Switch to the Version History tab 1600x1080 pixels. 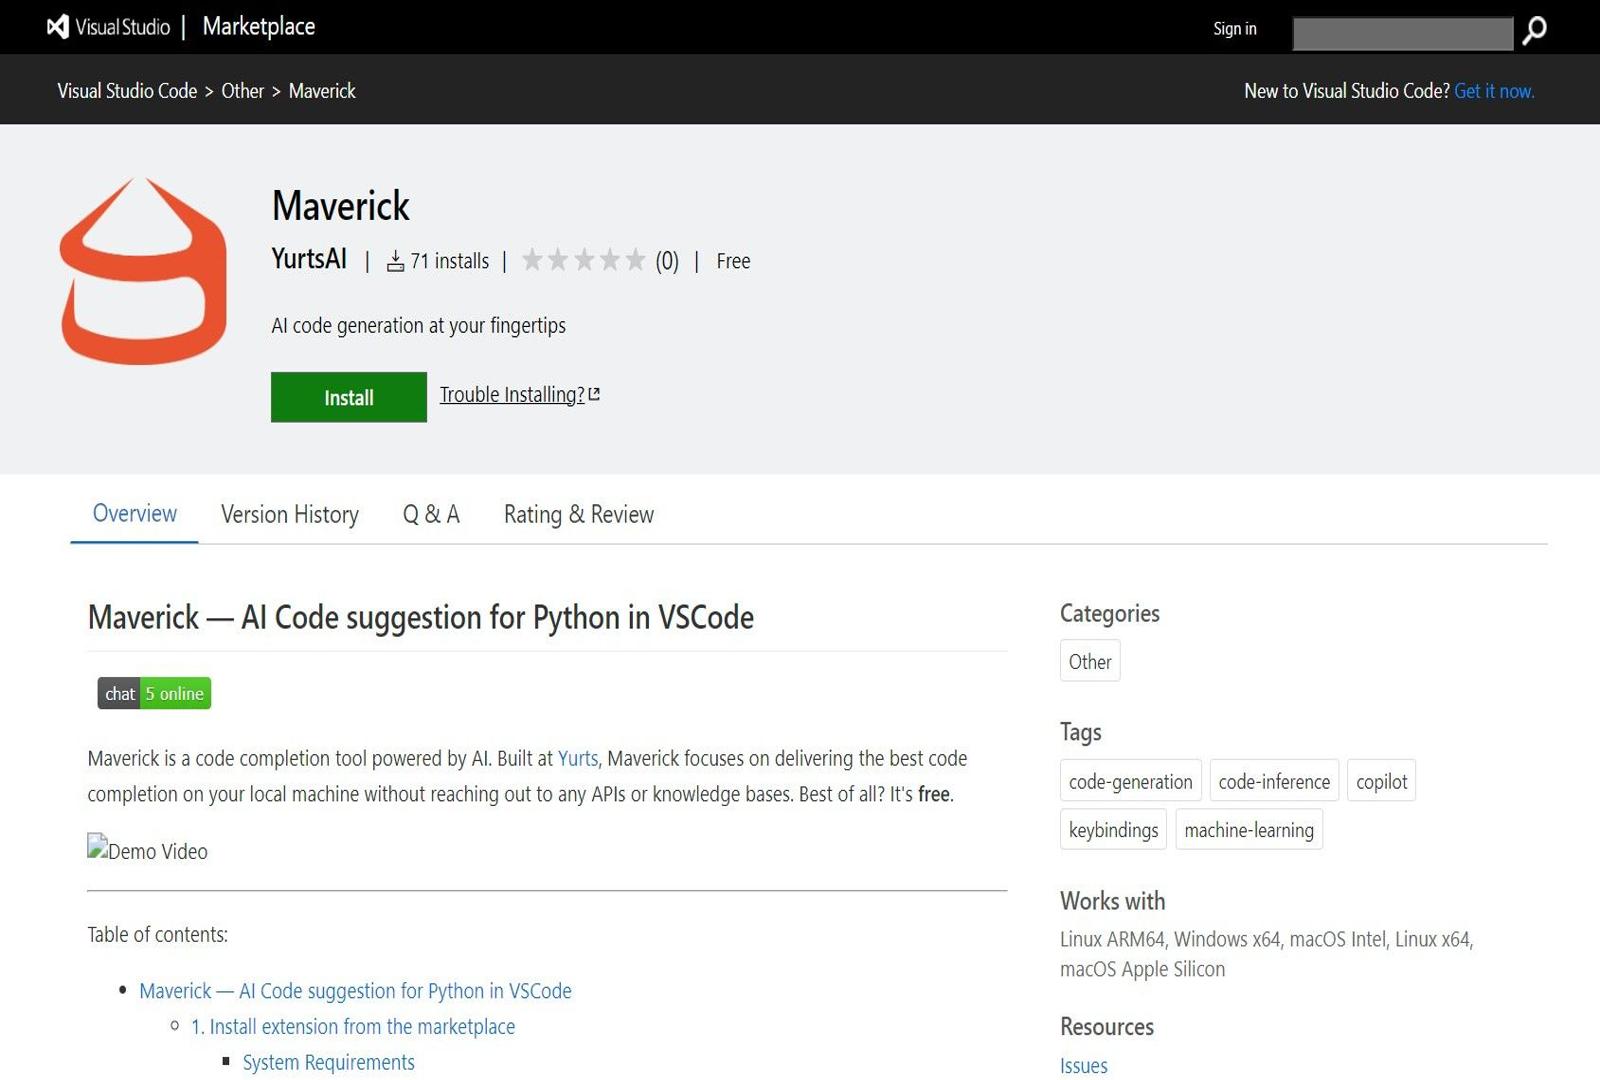(289, 514)
